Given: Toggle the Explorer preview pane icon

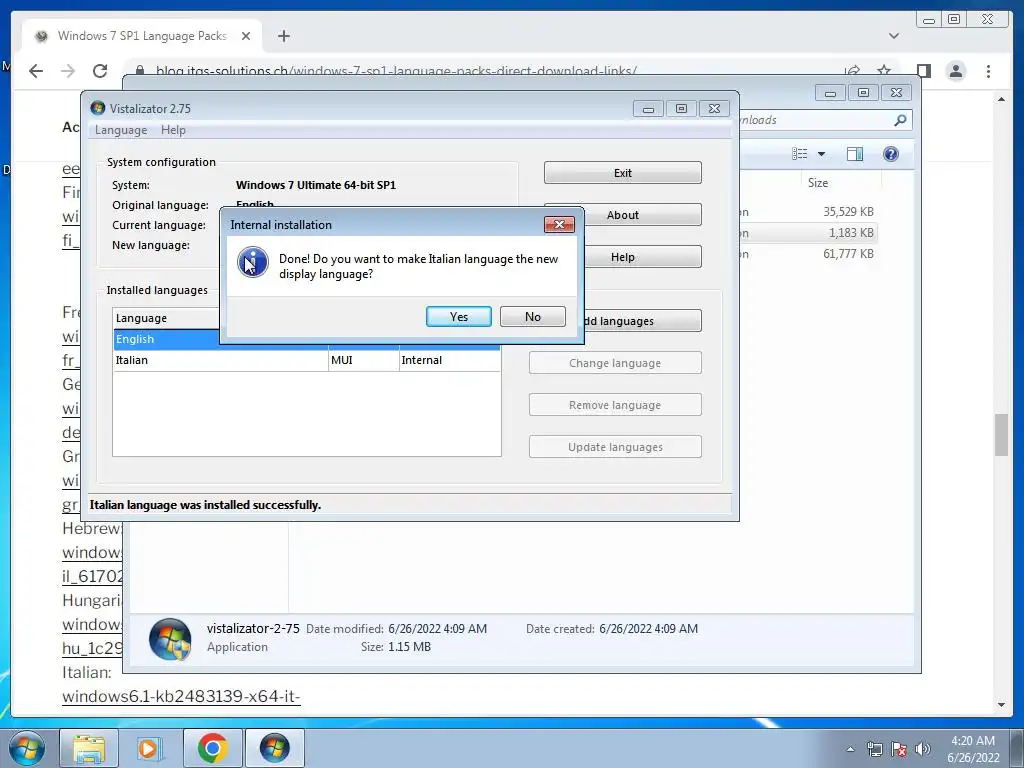Looking at the screenshot, I should coord(854,153).
